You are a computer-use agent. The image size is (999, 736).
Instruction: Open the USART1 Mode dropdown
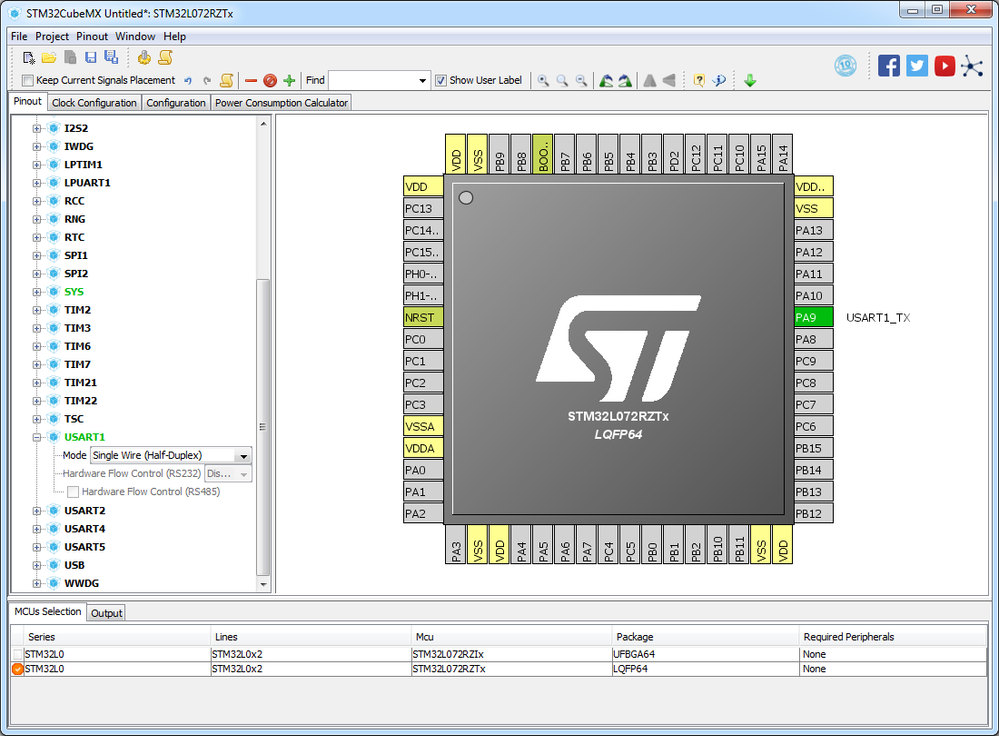[x=243, y=456]
